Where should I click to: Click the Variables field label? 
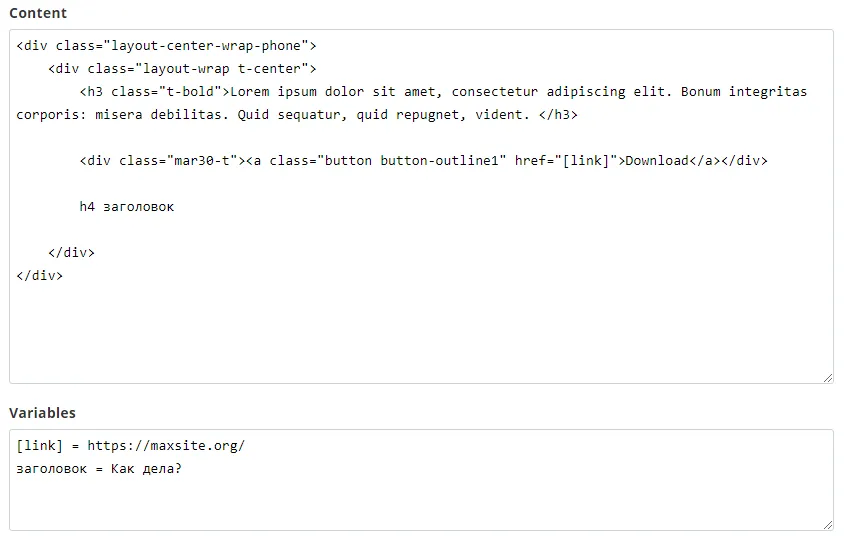coord(42,413)
